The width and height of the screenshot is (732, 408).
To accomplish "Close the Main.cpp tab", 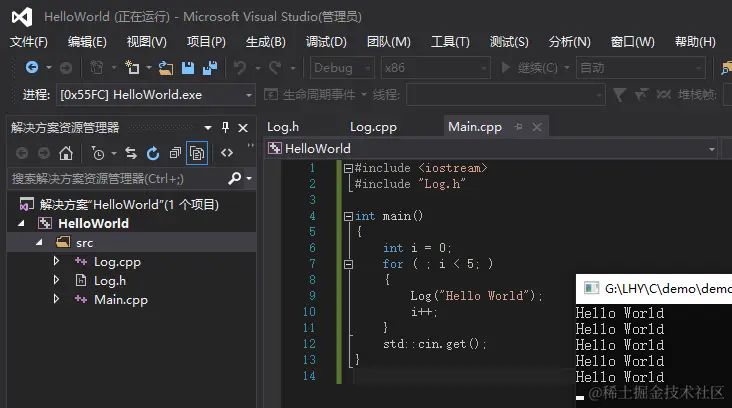I will coord(537,127).
